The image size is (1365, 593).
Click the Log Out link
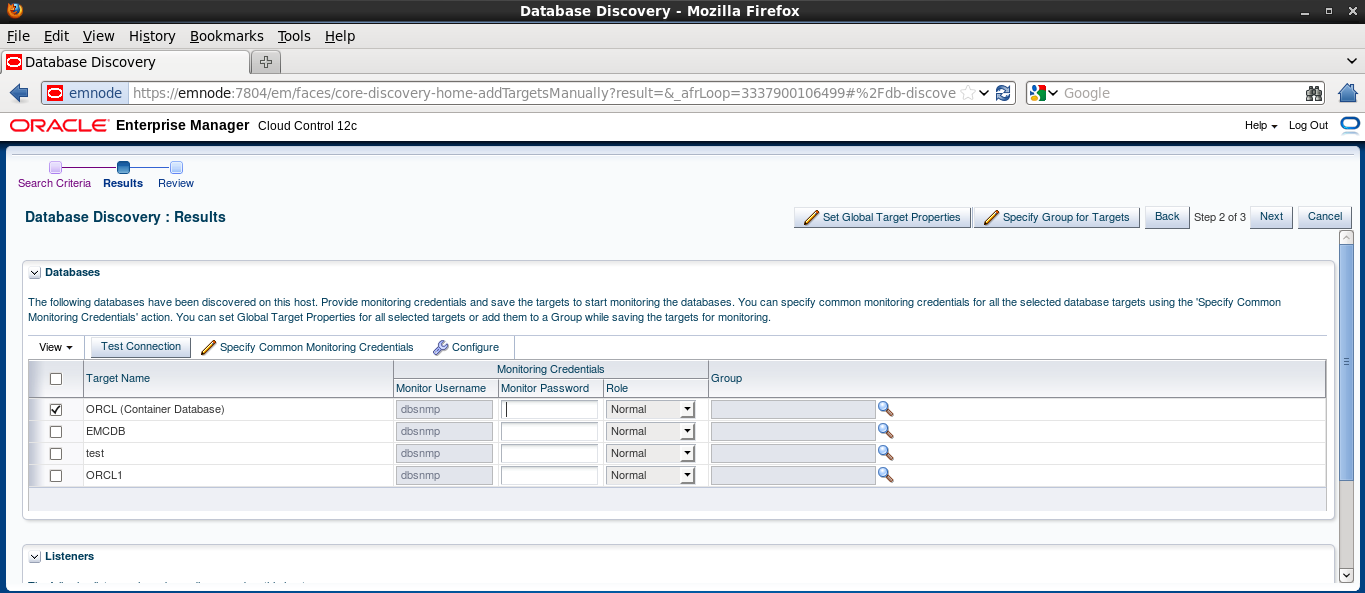[1308, 126]
